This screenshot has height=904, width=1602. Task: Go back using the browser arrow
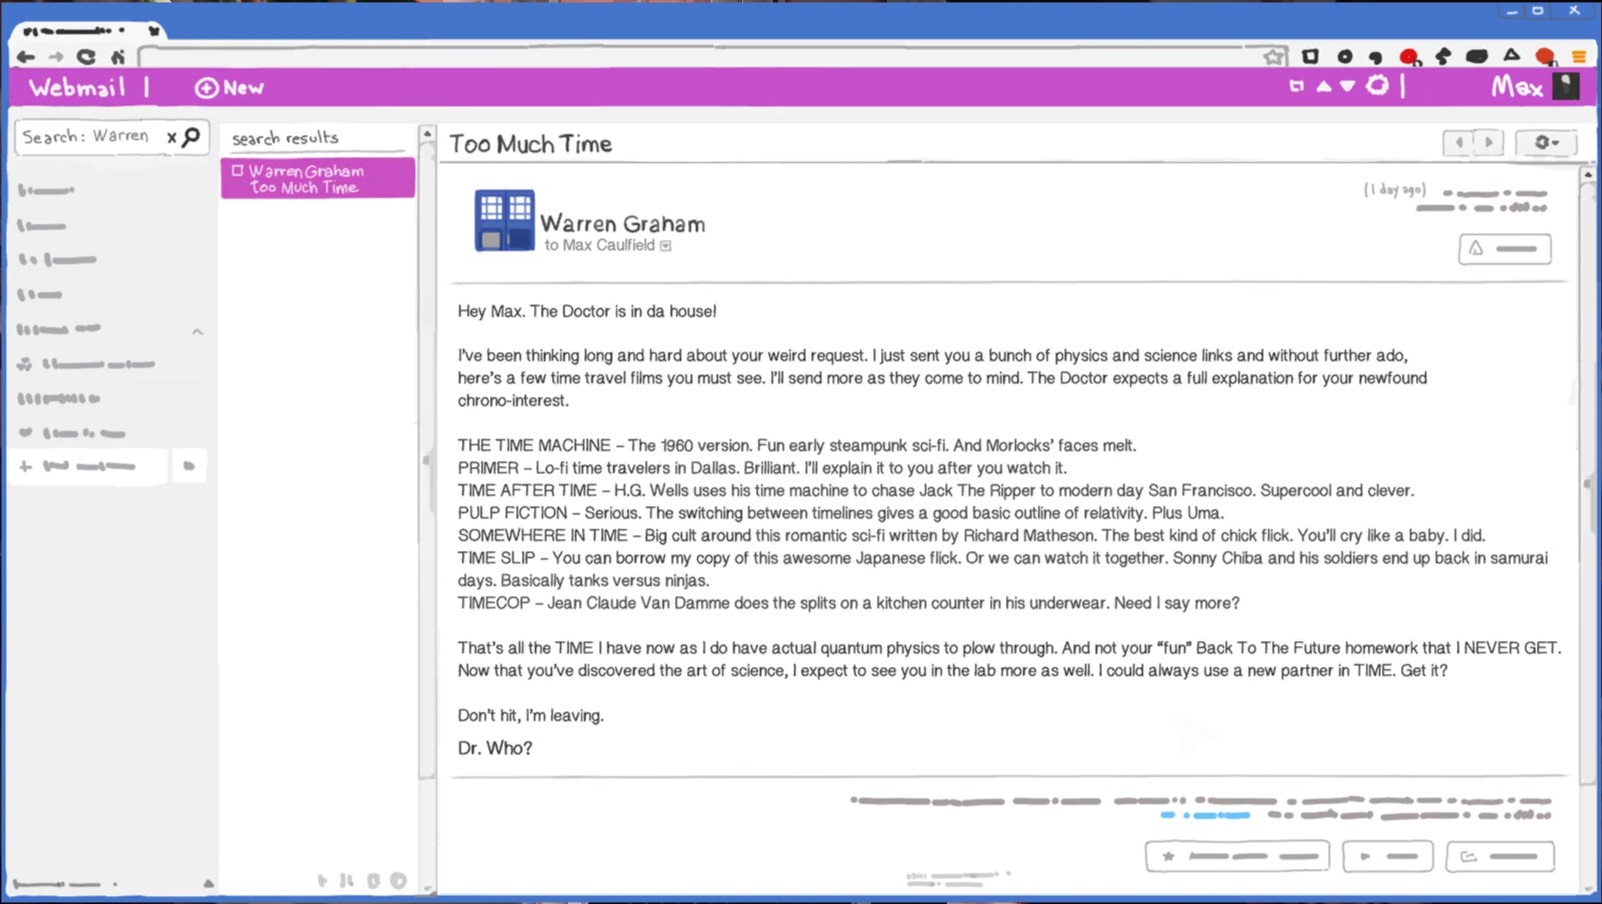[26, 57]
